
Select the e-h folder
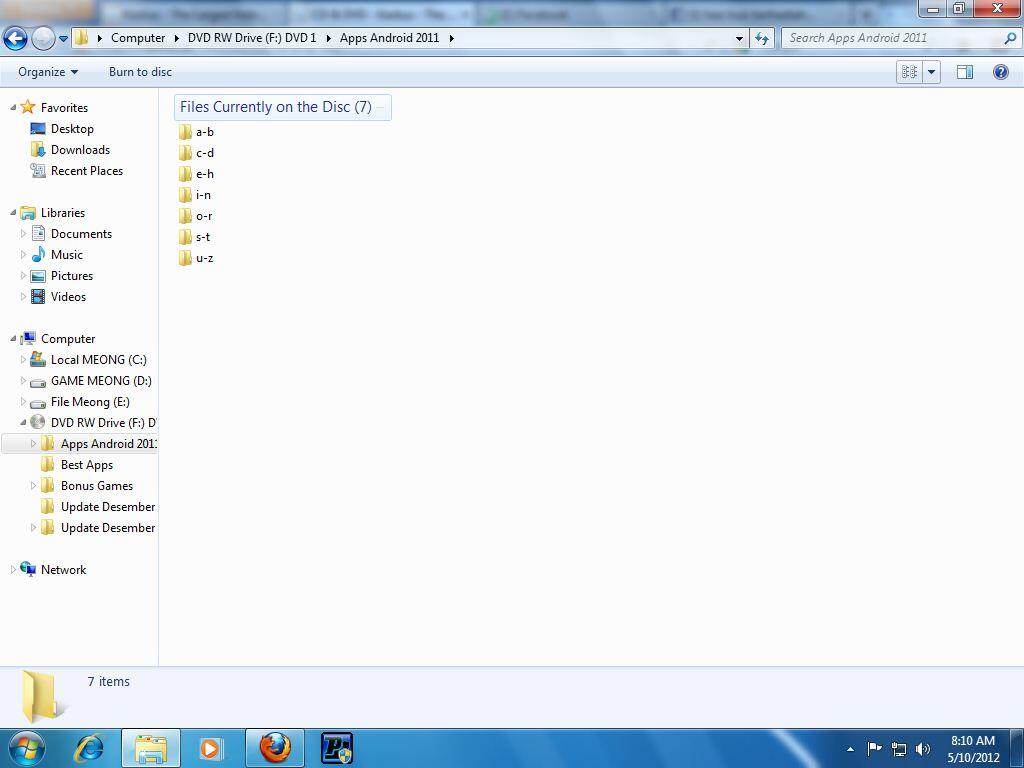click(196, 174)
